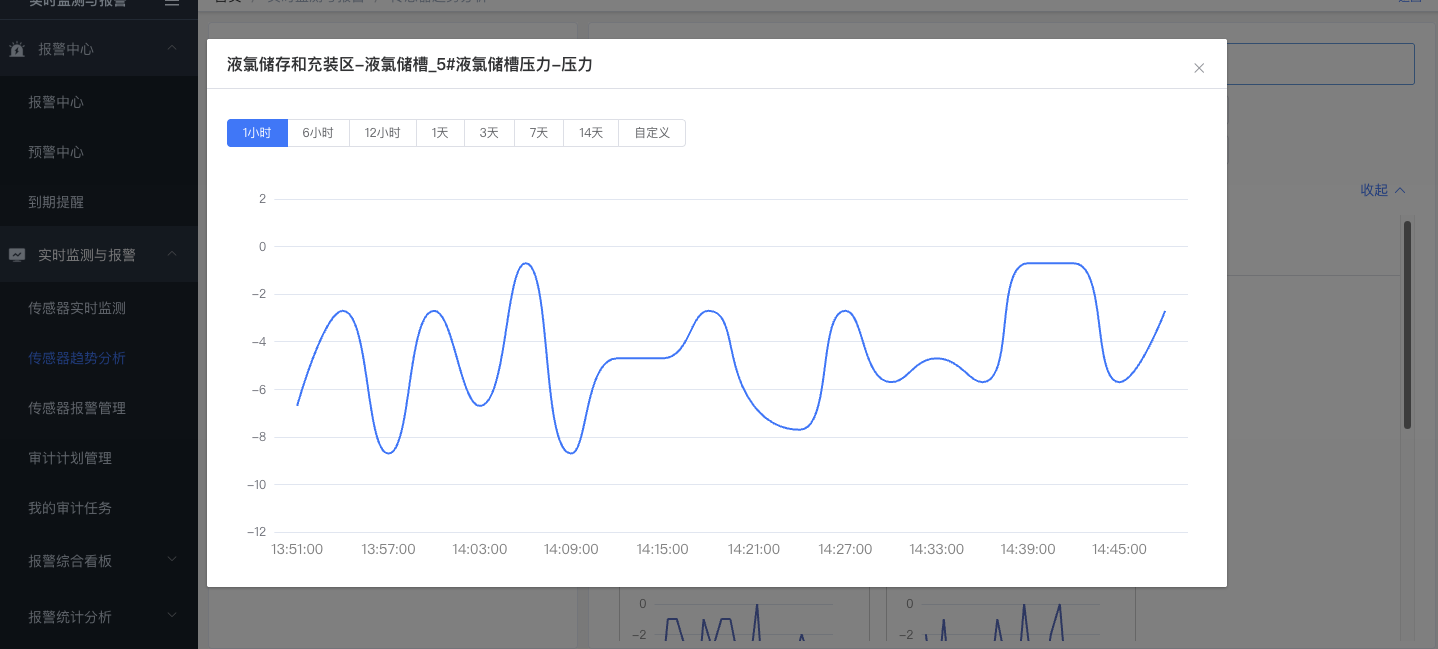Open the 自定义 custom range option

tap(652, 133)
